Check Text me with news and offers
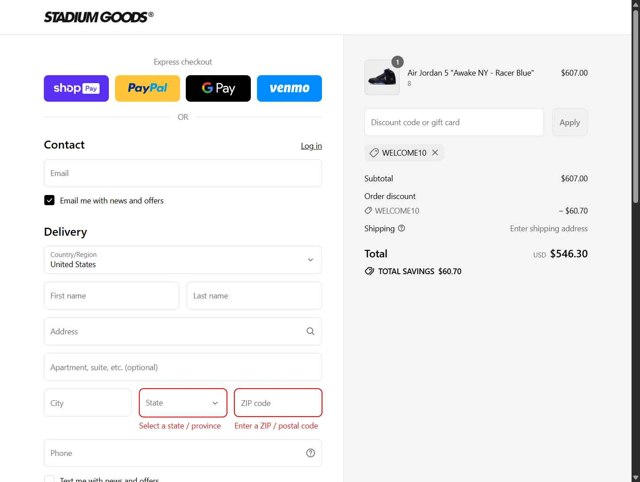 point(49,480)
